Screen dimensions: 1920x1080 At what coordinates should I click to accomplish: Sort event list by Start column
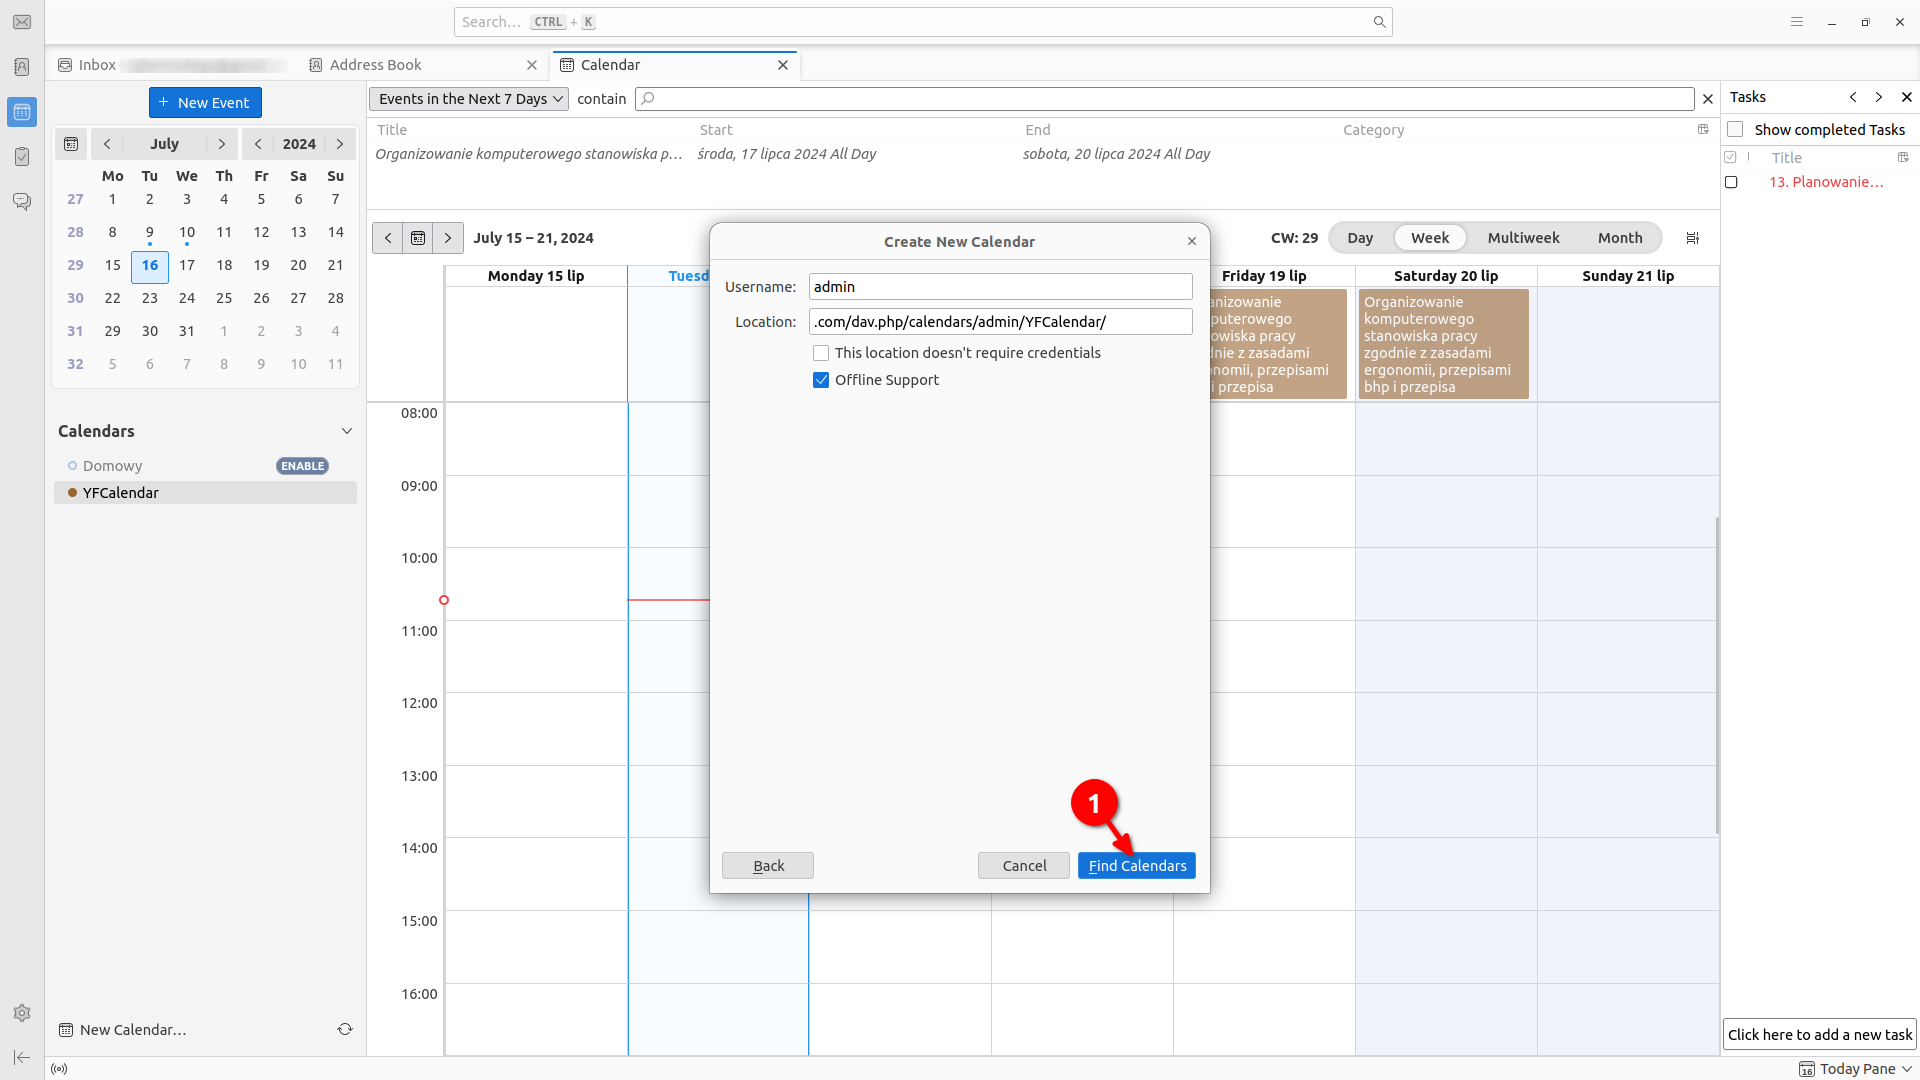pyautogui.click(x=716, y=130)
